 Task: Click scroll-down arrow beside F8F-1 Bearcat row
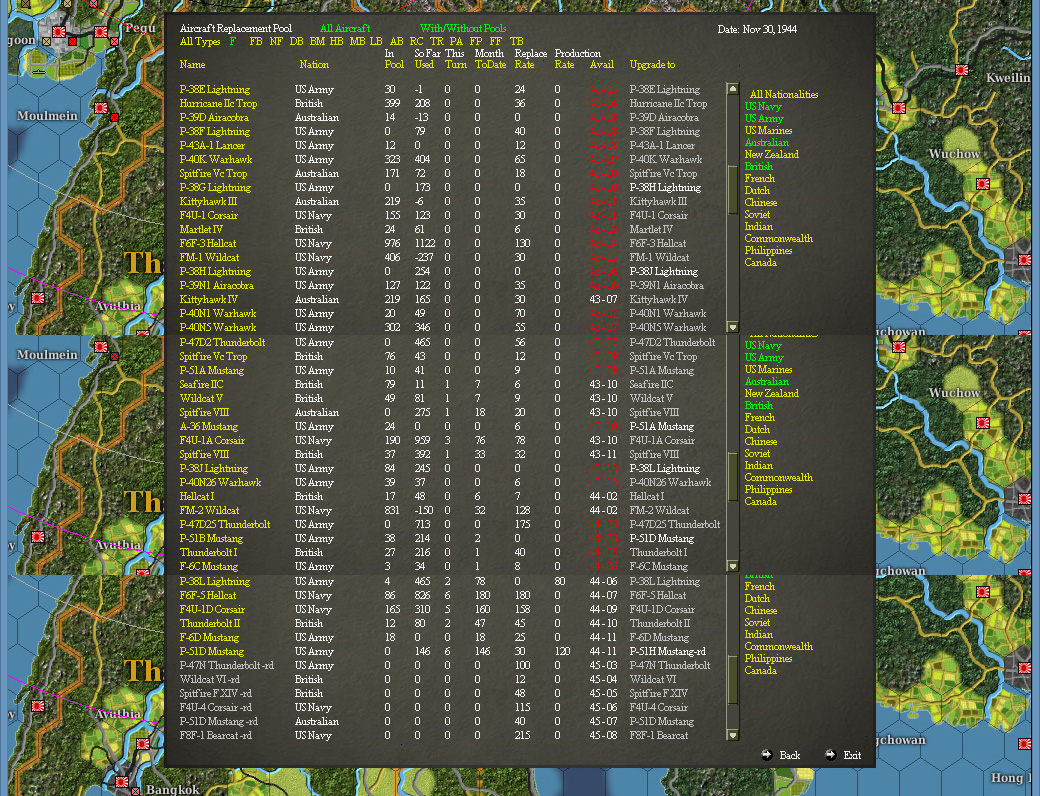pos(733,735)
